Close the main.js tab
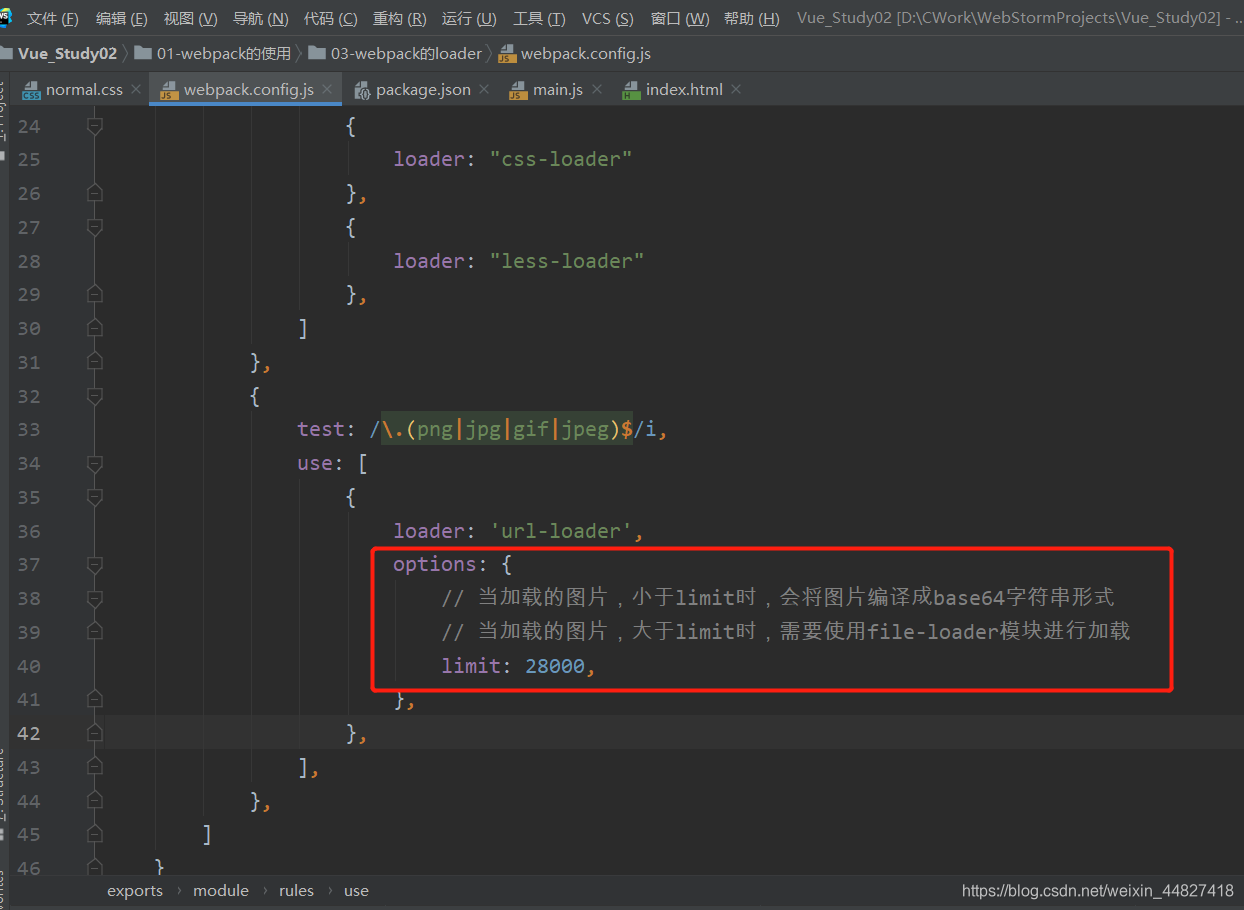Viewport: 1244px width, 910px height. pyautogui.click(x=597, y=89)
